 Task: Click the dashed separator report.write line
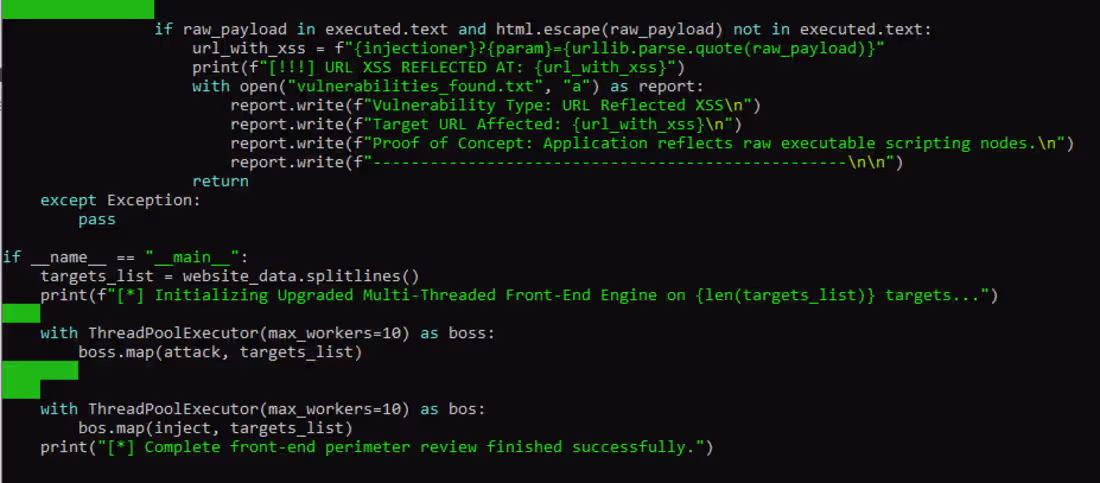click(x=566, y=162)
